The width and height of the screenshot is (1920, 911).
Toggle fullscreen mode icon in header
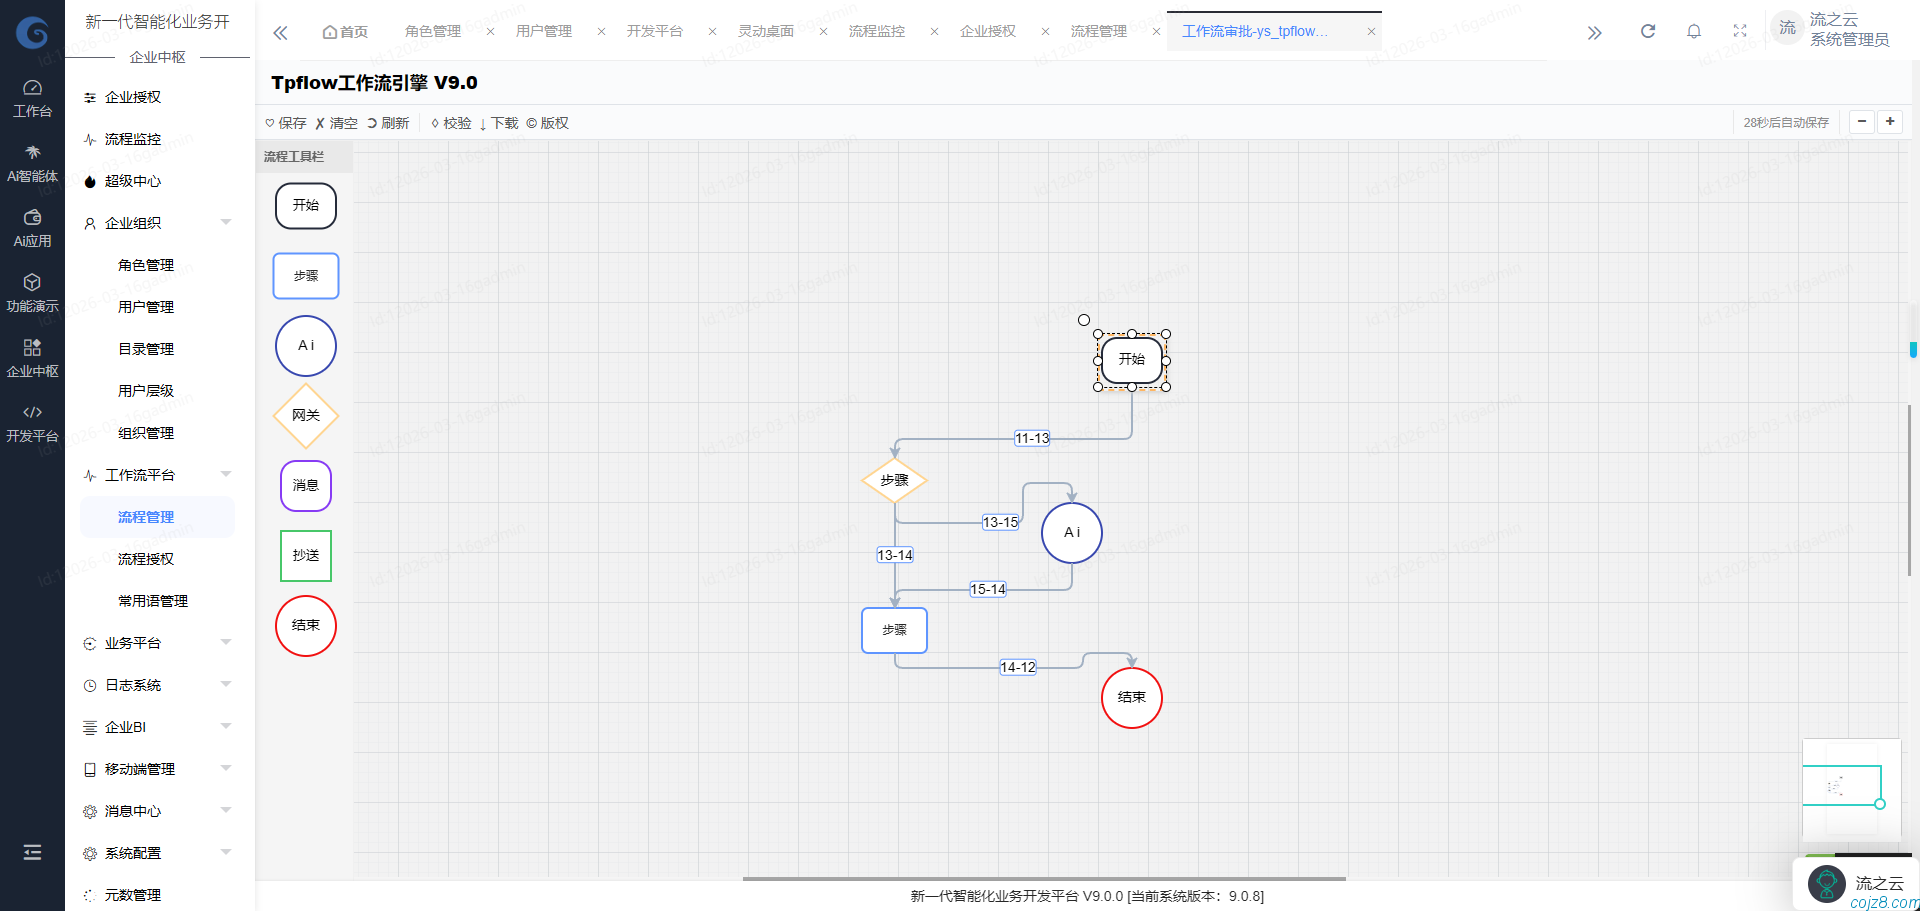pos(1739,31)
